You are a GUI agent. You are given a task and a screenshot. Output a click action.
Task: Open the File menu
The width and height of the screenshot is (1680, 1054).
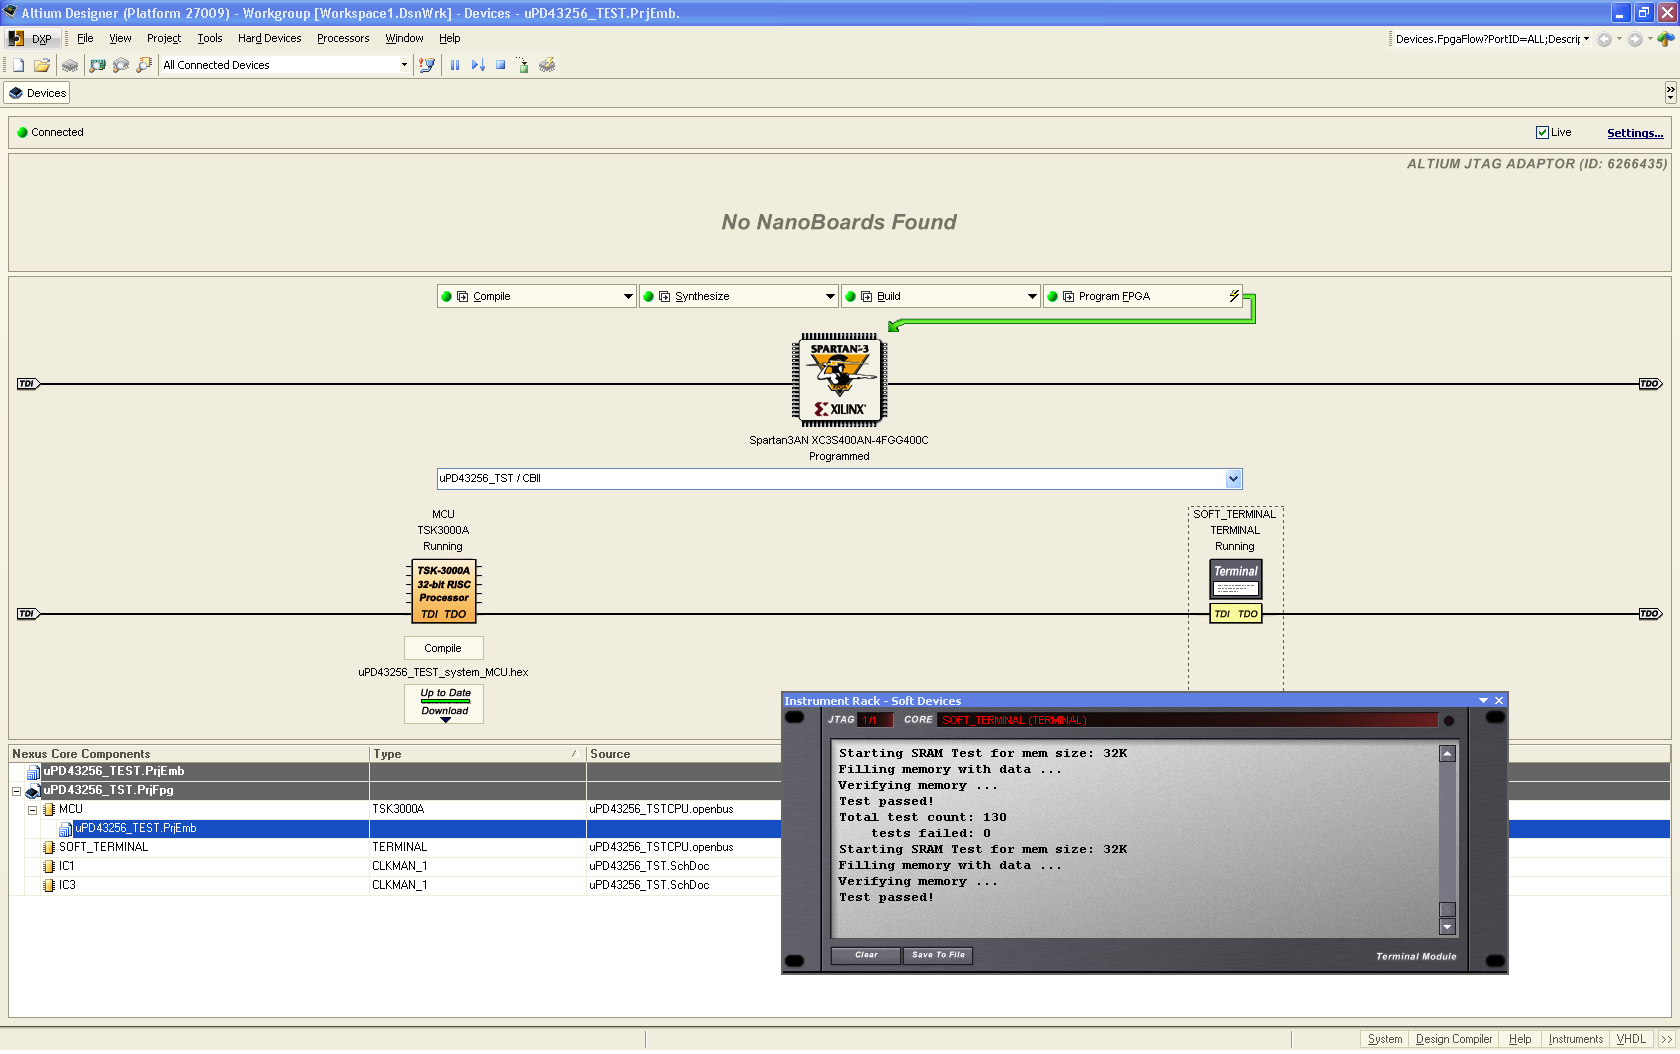(x=85, y=39)
